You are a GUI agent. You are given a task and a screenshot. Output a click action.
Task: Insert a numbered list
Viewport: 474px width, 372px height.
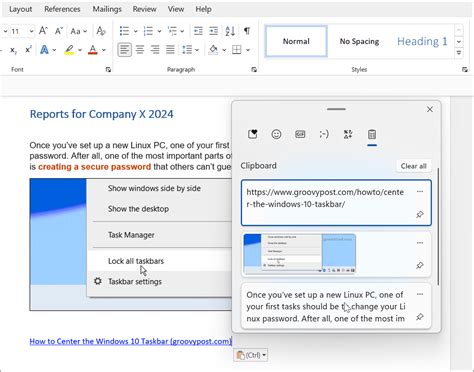coord(148,31)
